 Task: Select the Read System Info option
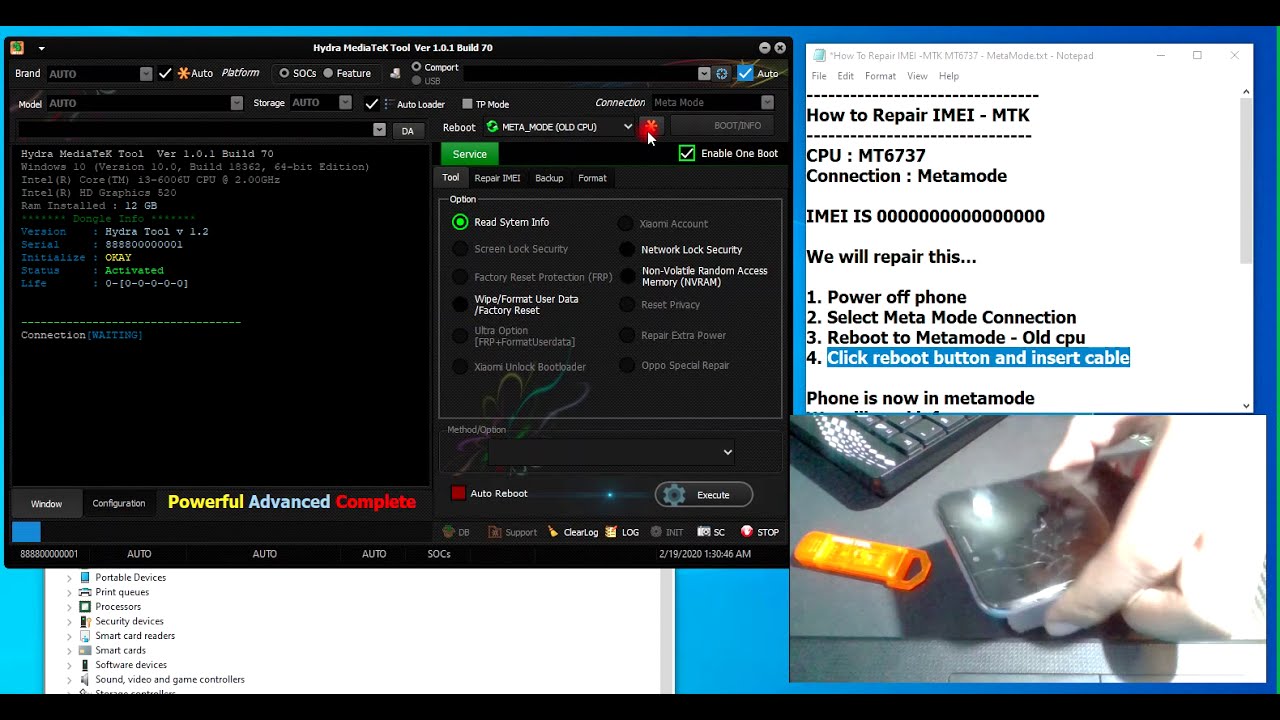(x=460, y=222)
